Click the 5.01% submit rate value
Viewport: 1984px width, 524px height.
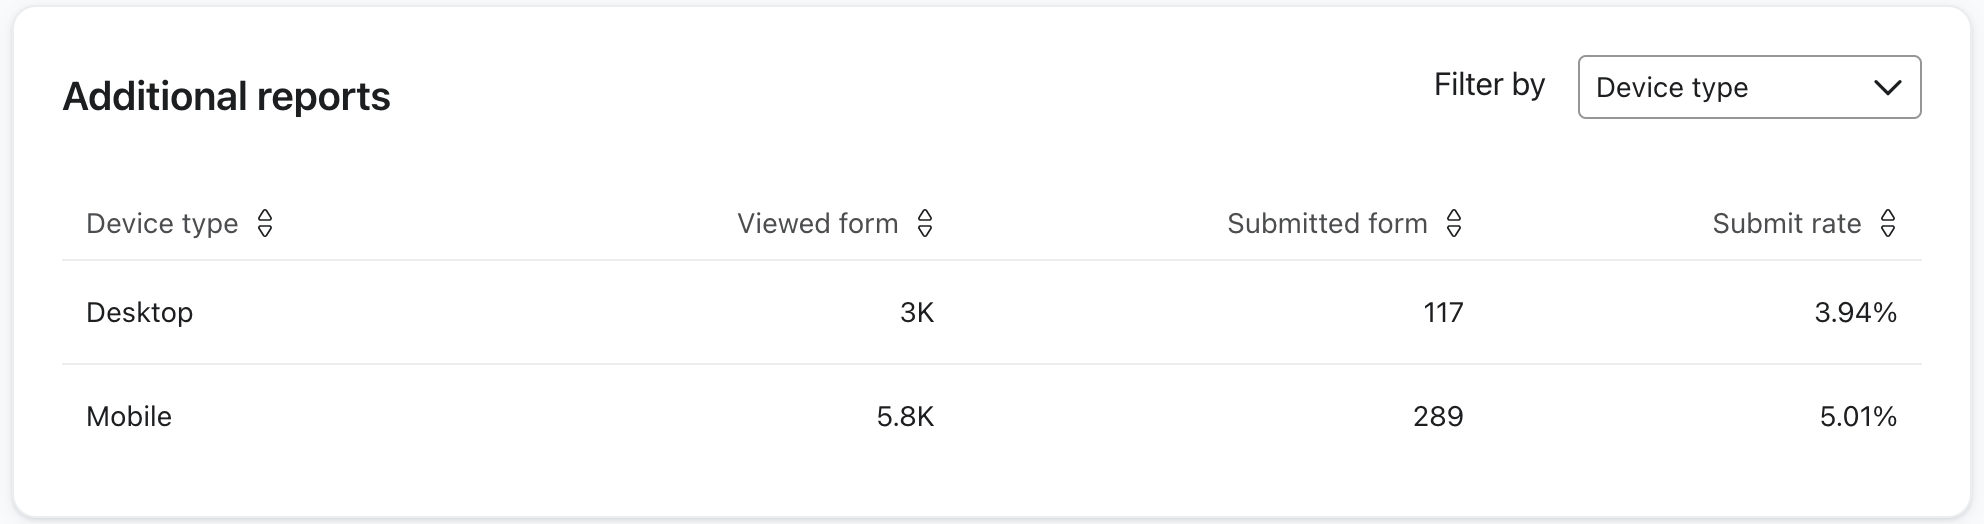click(1858, 416)
